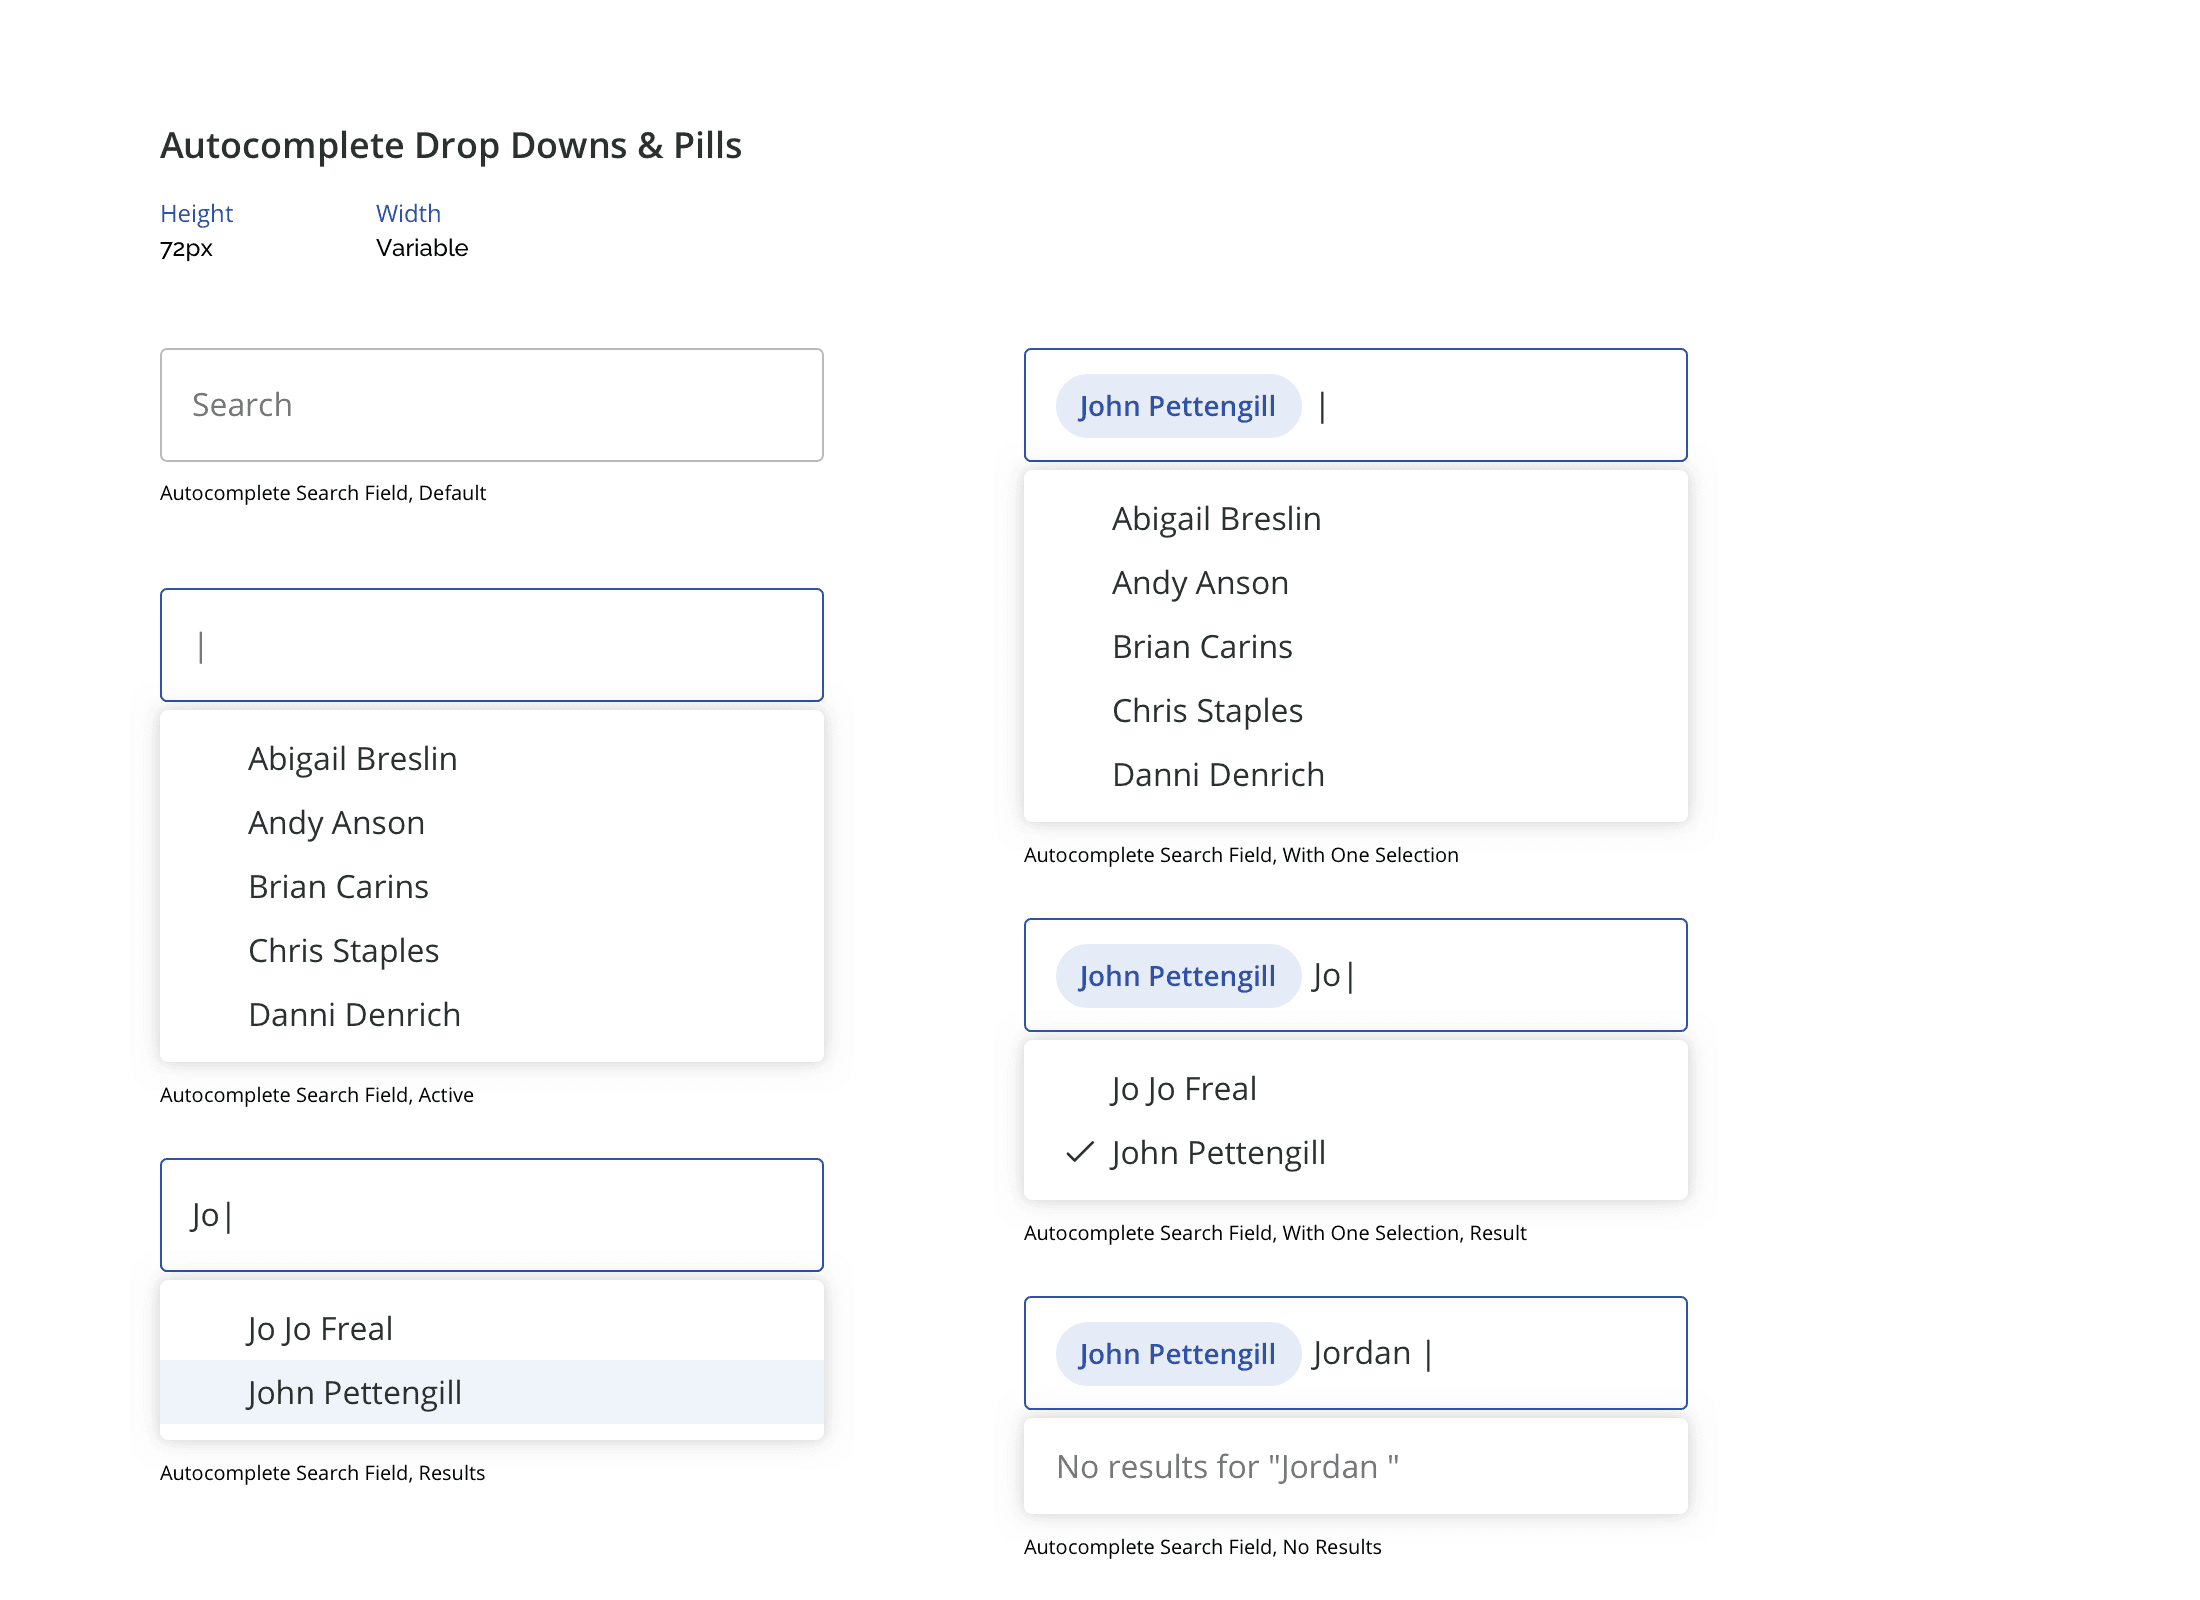
Task: Click John Pettengill pill beside Jordan text
Action: (x=1177, y=1354)
